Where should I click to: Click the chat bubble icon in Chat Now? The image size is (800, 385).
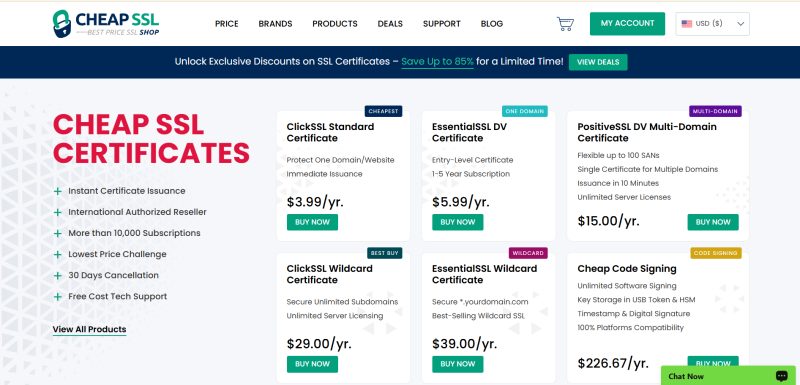(781, 376)
